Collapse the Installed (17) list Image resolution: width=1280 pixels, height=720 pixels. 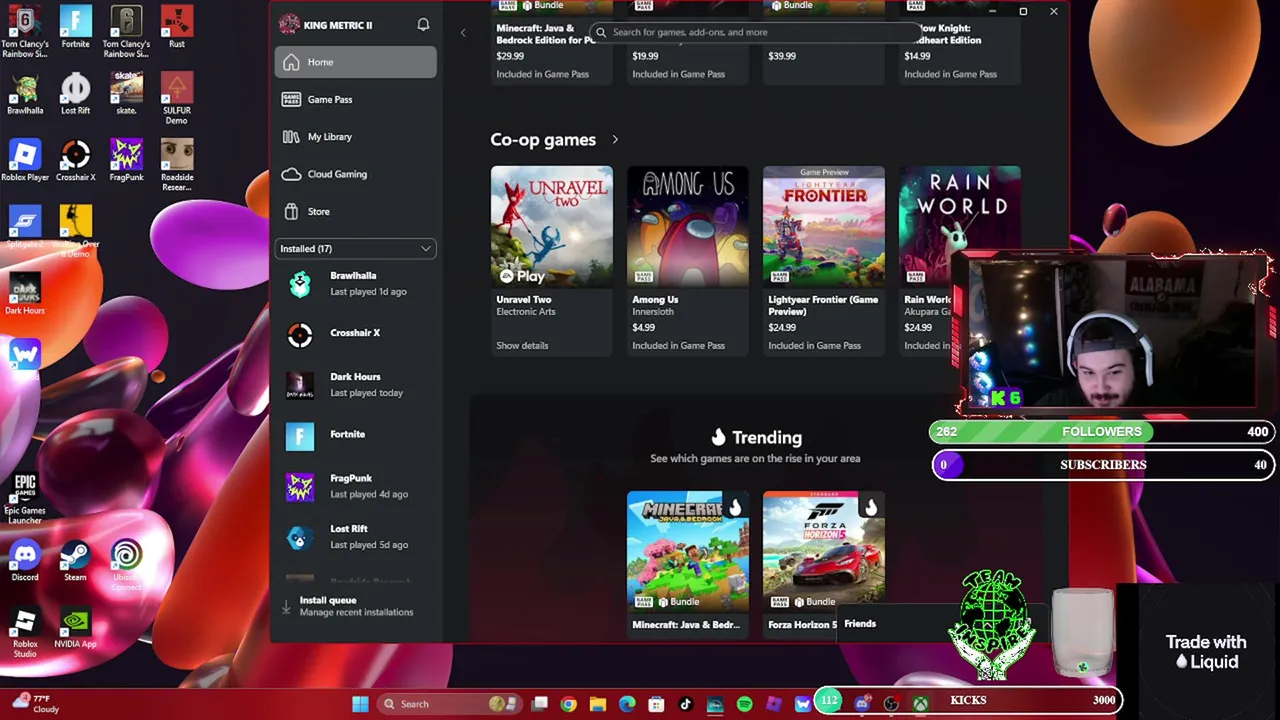(x=355, y=248)
